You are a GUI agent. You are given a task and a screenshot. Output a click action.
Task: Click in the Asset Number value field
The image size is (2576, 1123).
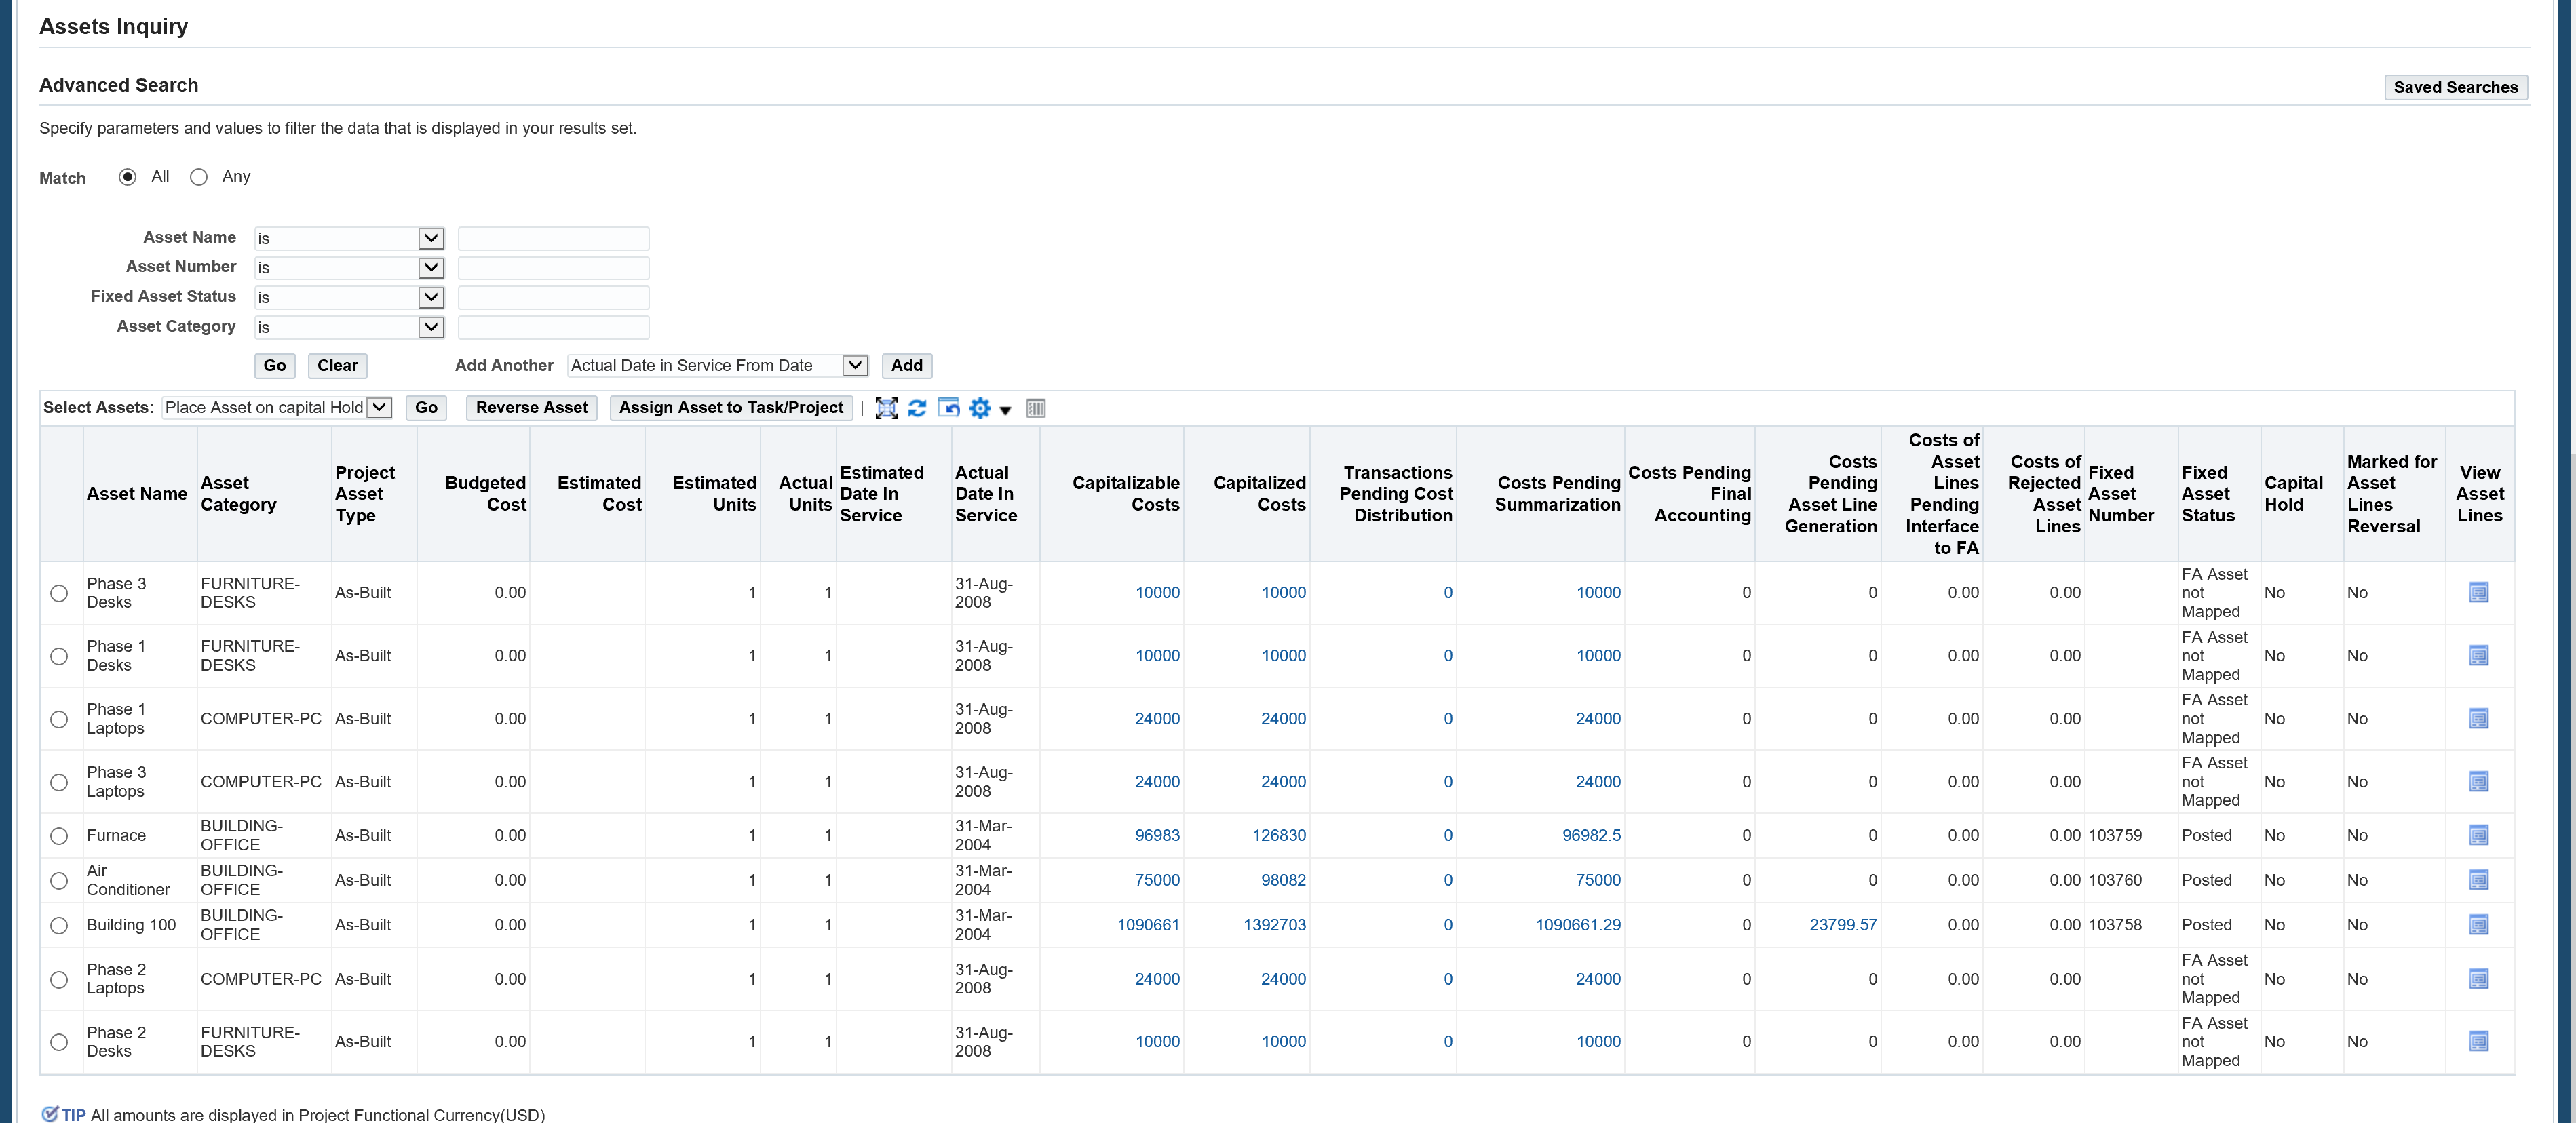[x=553, y=268]
